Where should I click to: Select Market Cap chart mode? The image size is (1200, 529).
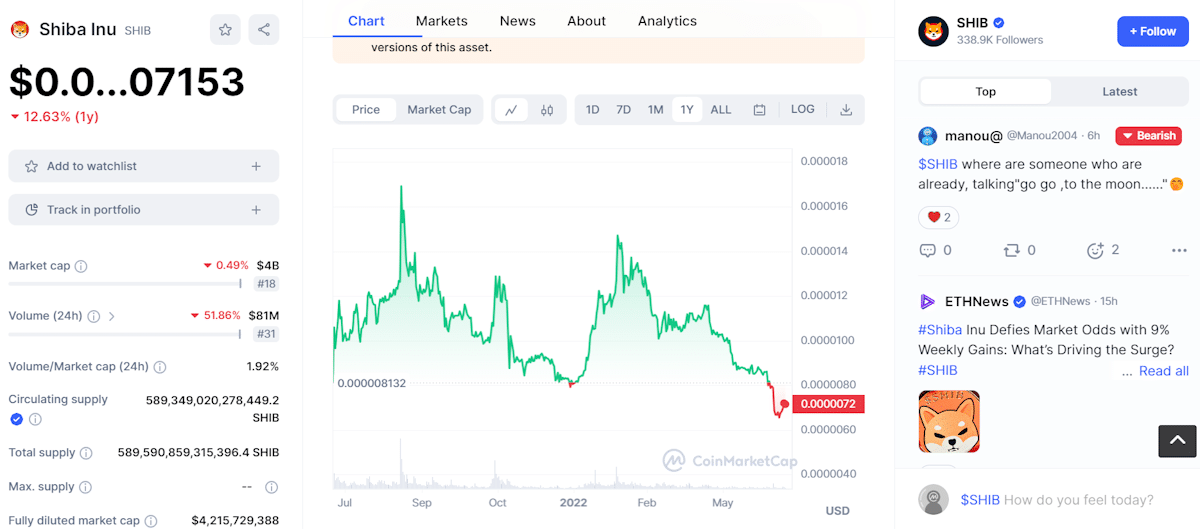click(x=439, y=110)
